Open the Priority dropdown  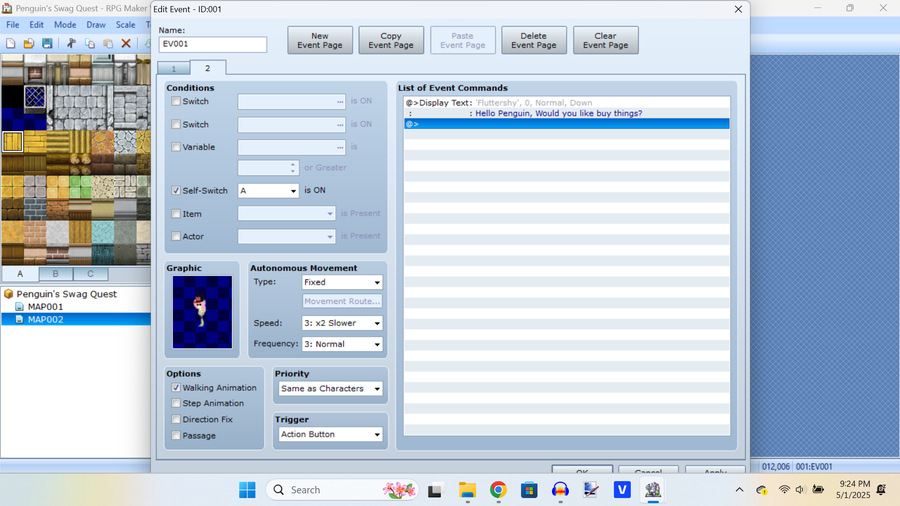coord(331,388)
